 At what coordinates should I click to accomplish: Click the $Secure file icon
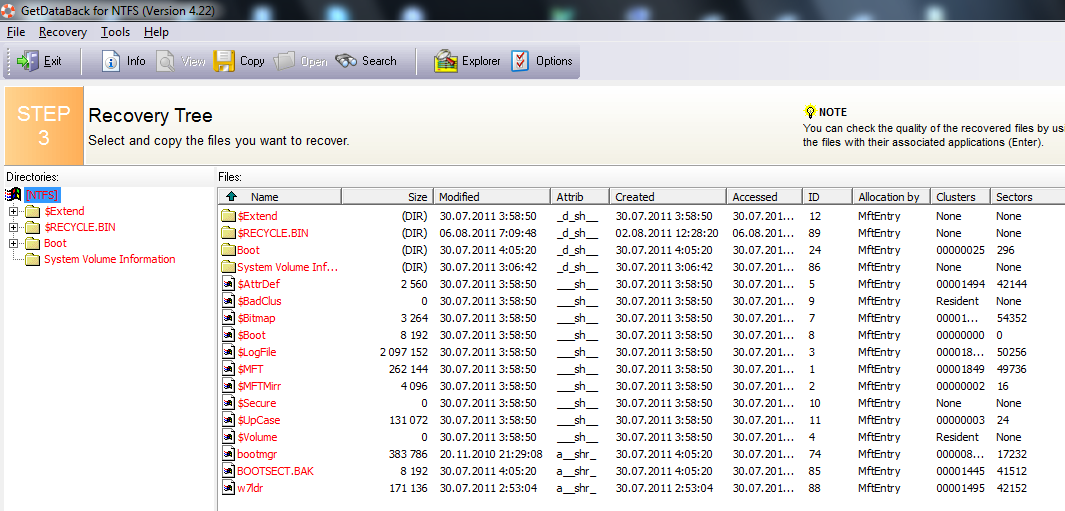[229, 403]
